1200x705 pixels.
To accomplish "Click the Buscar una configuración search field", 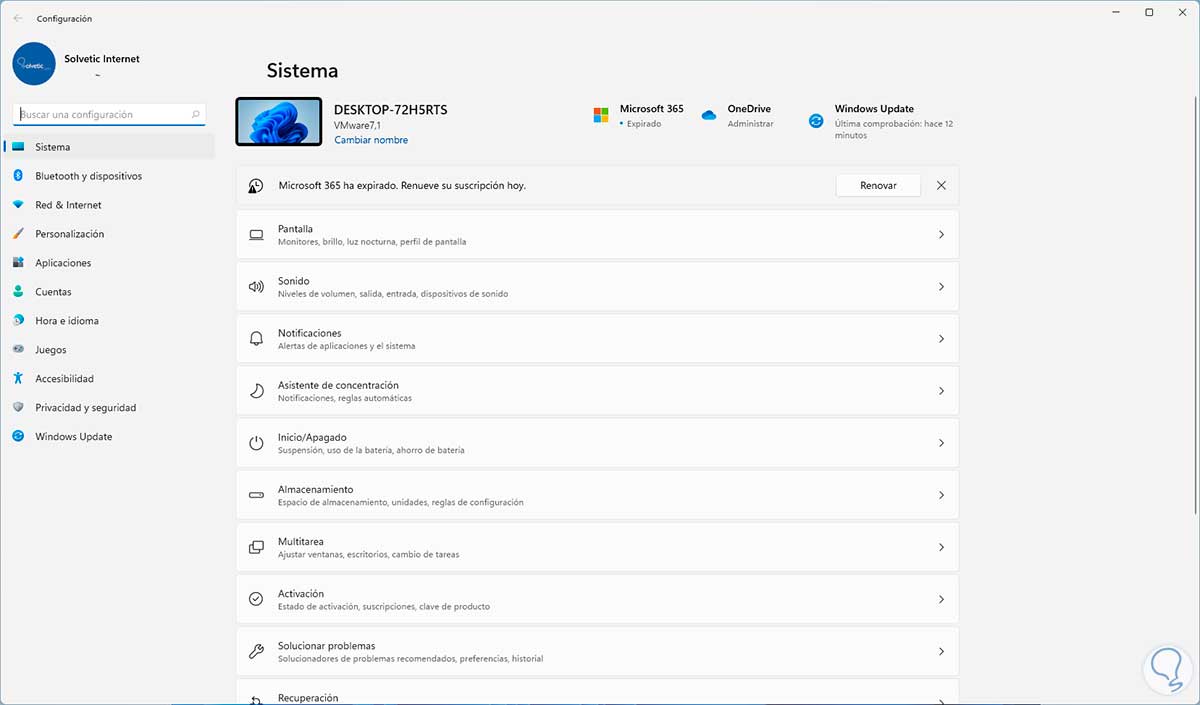I will tap(105, 115).
